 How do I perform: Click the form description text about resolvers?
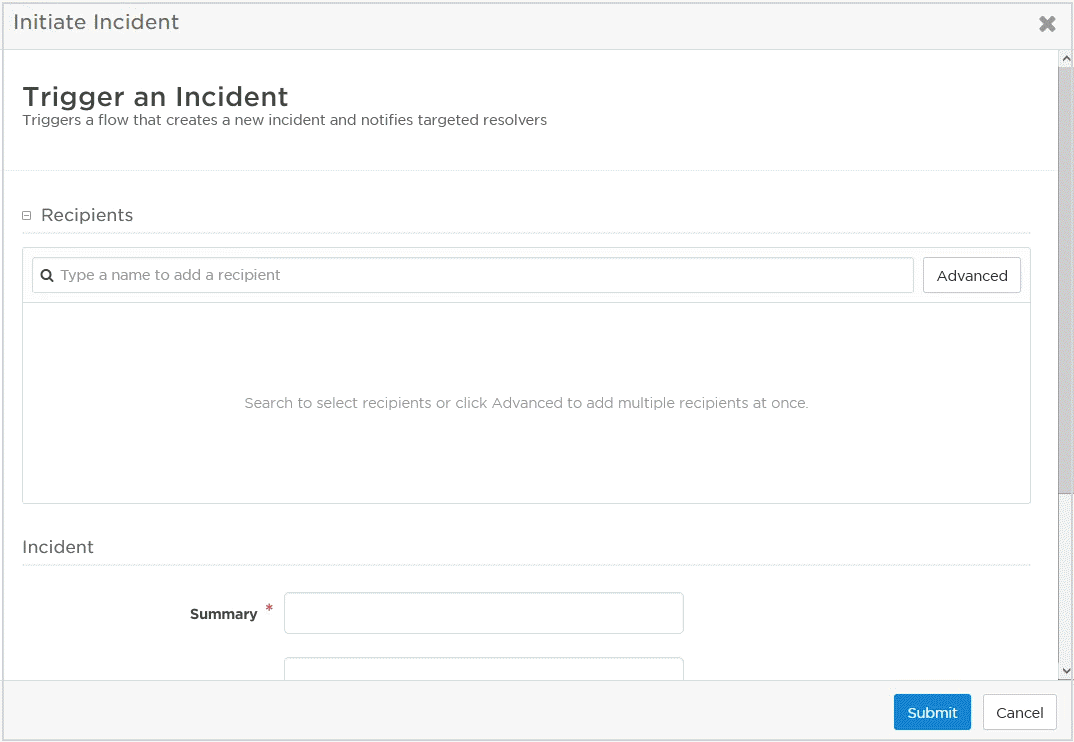[285, 121]
